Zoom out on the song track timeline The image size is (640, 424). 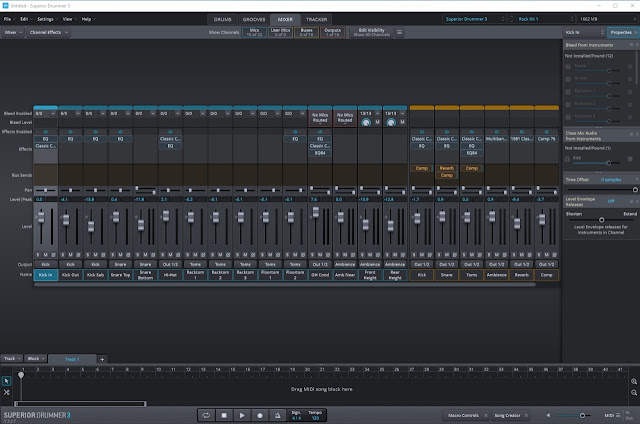(634, 393)
